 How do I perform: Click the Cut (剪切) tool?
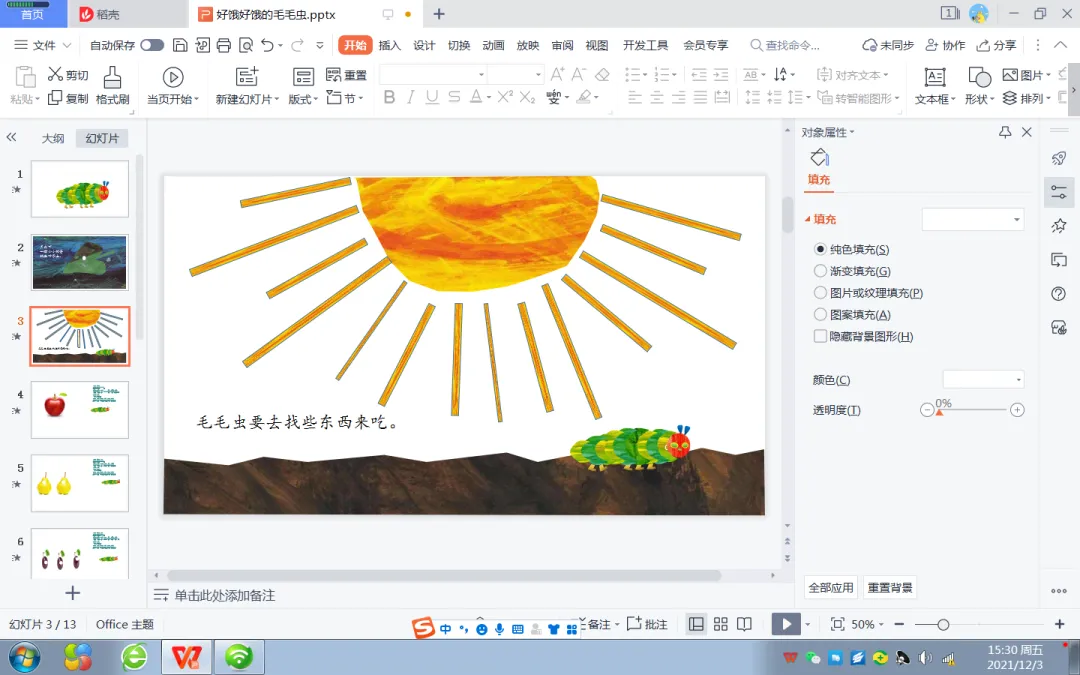(x=68, y=74)
